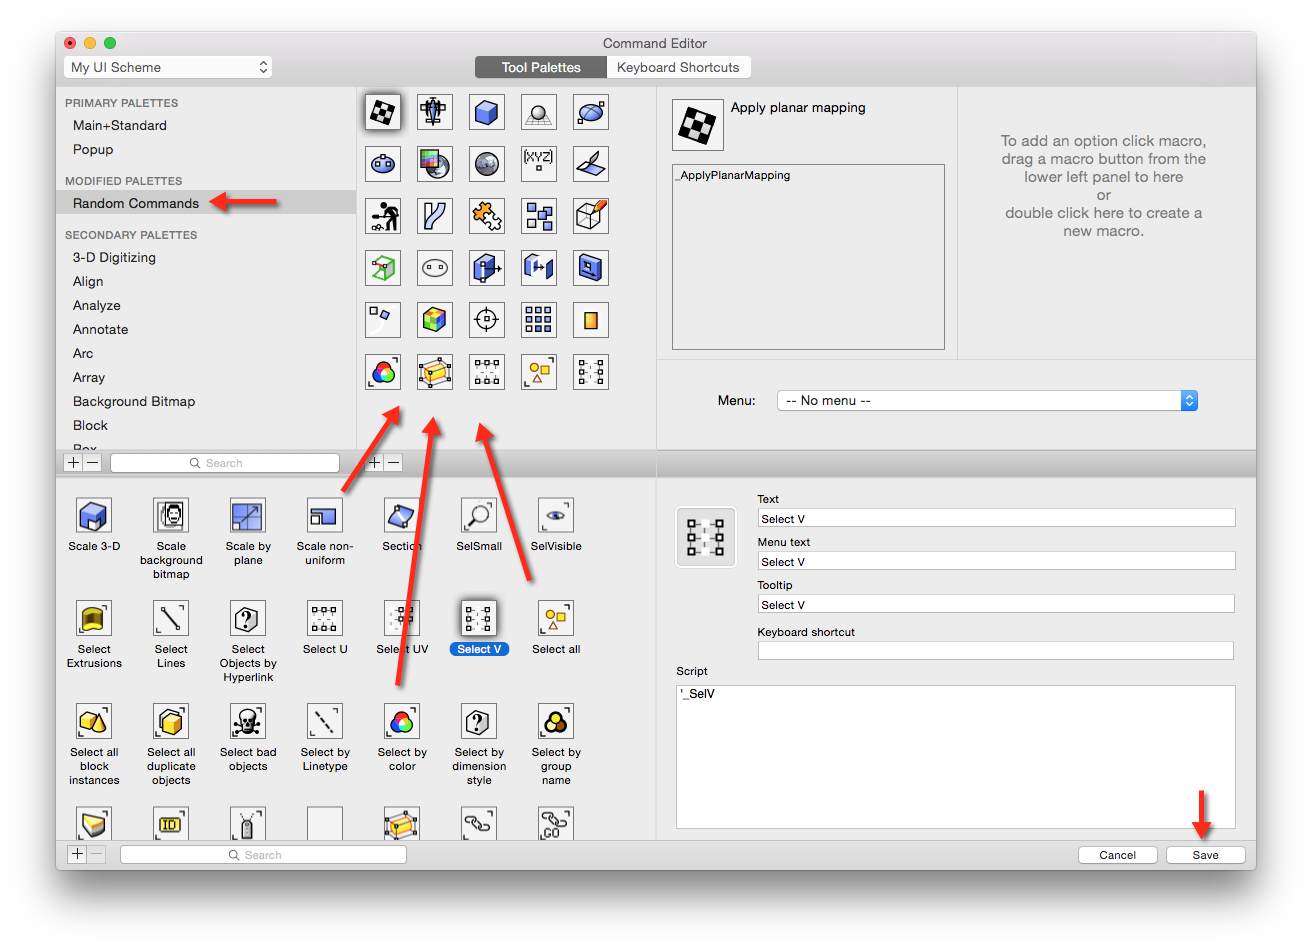Add a palette with the plus button beside the palette Search field
This screenshot has height=950, width=1312.
coord(73,463)
